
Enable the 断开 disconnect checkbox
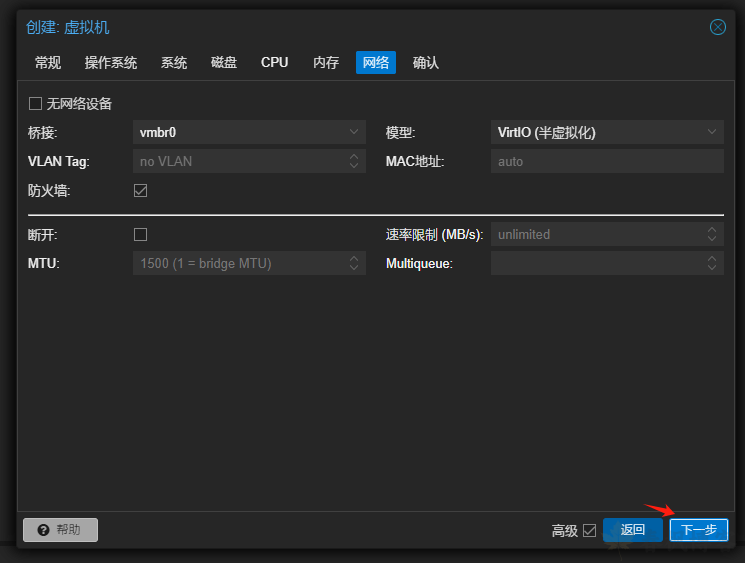click(x=140, y=234)
